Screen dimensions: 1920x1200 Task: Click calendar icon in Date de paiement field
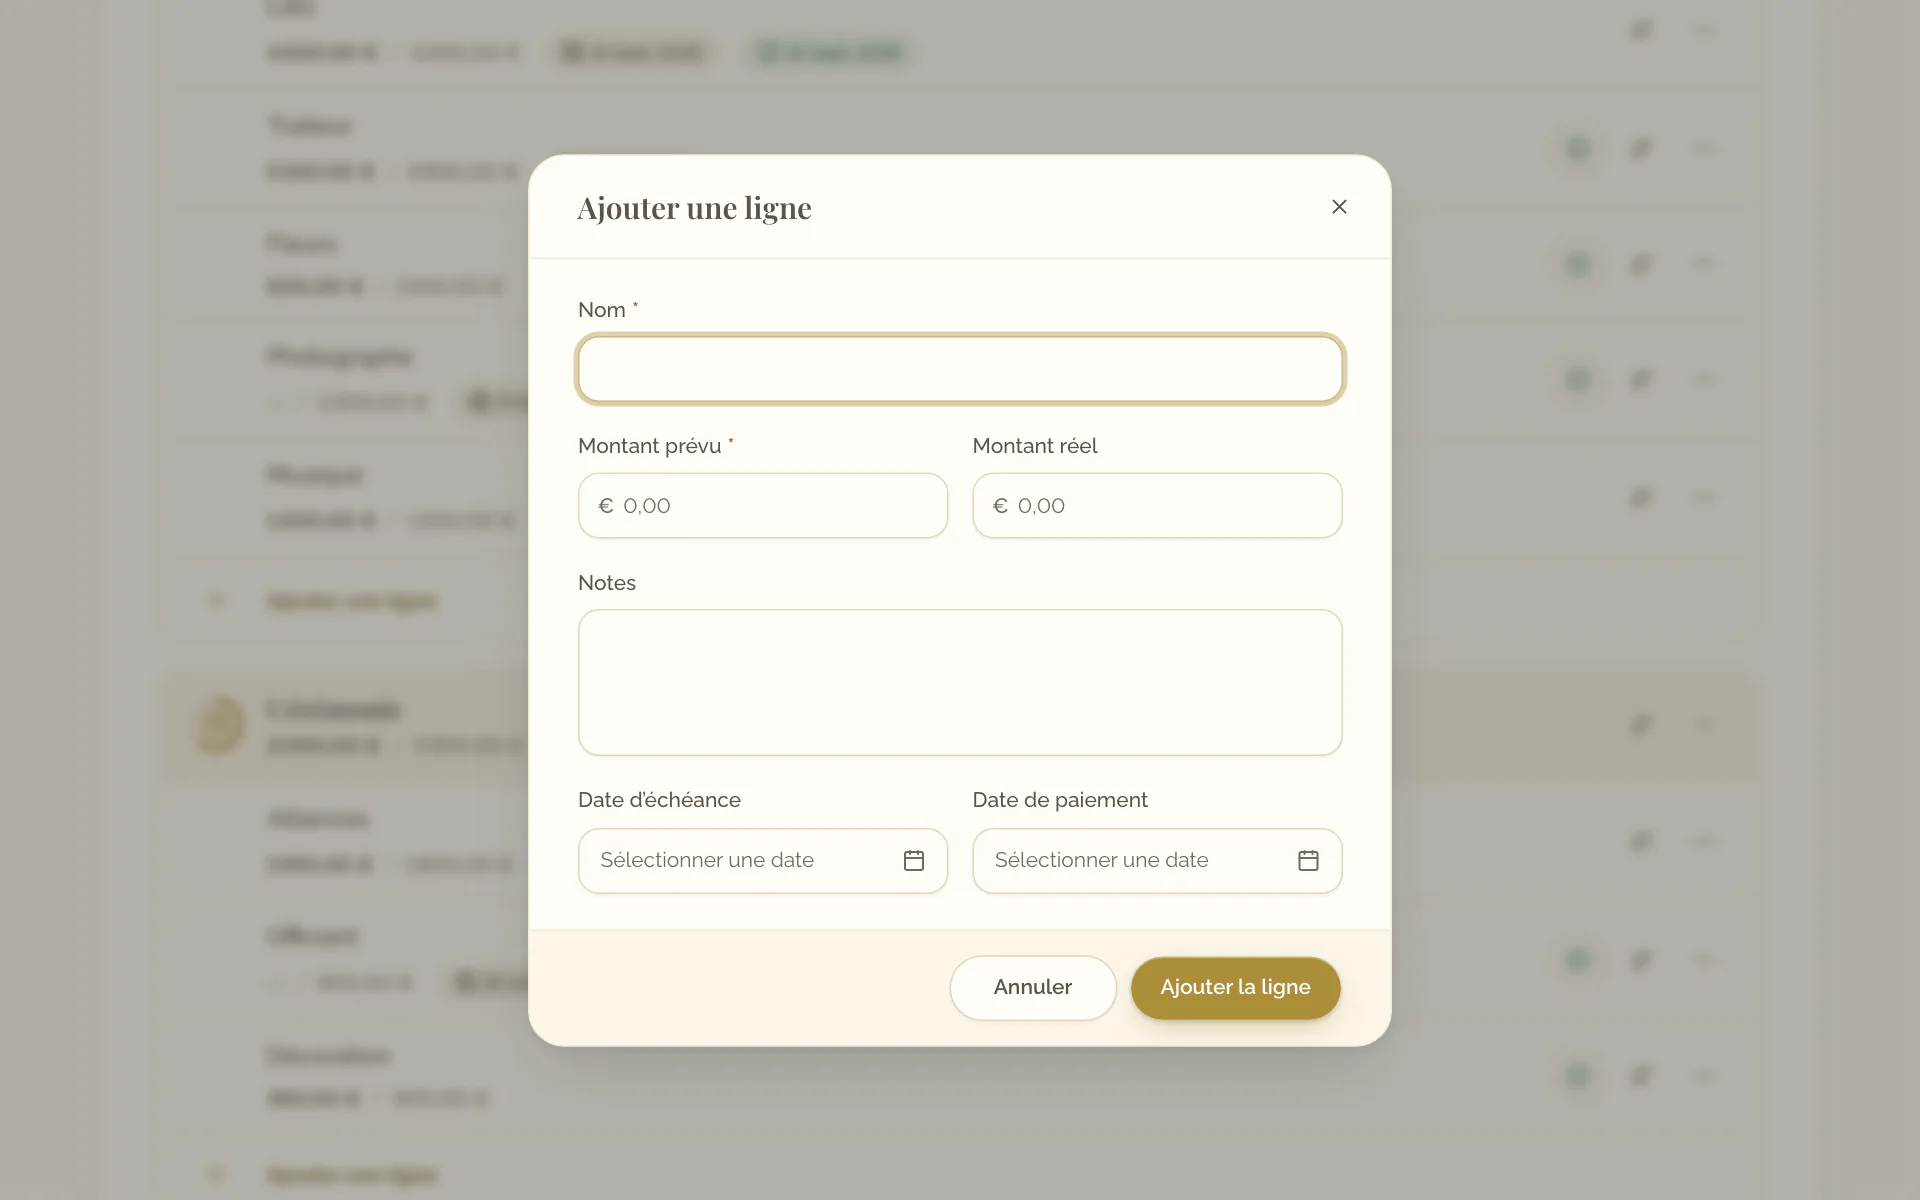[1308, 860]
